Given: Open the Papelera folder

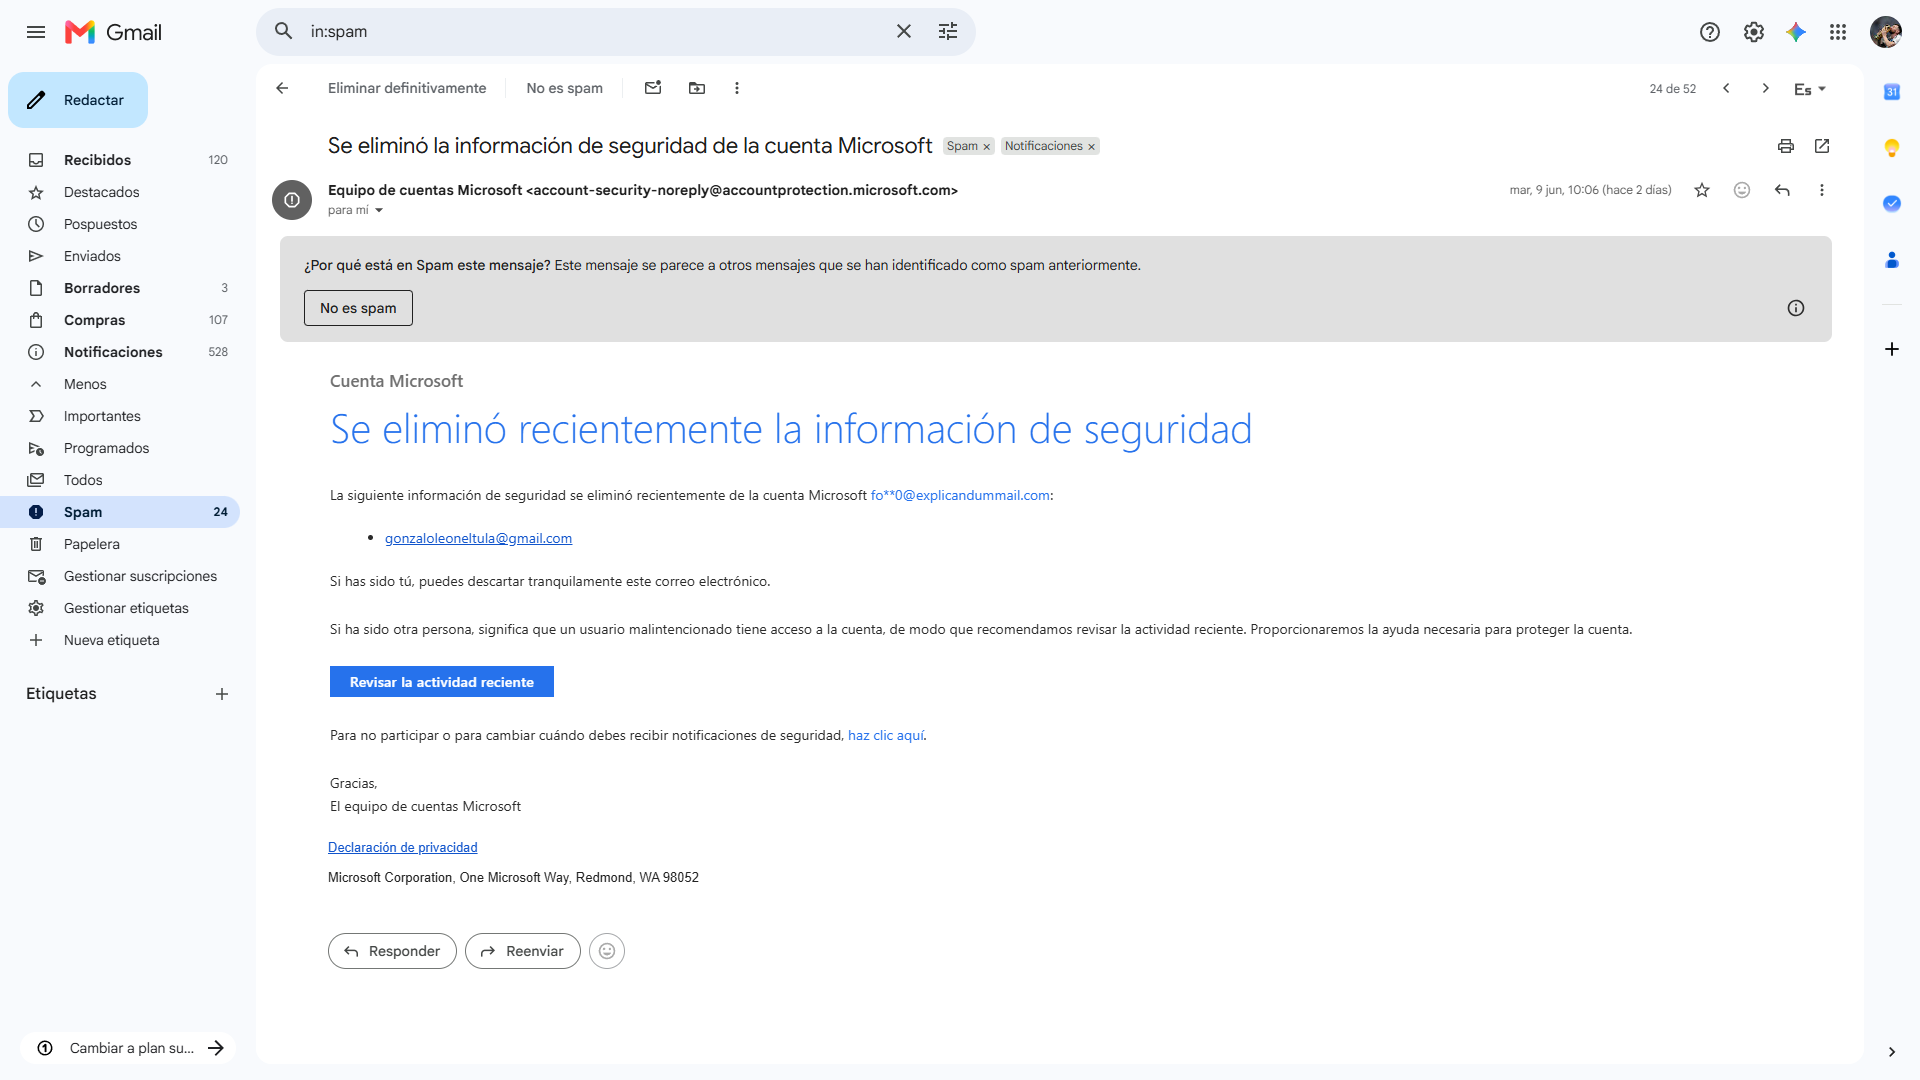Looking at the screenshot, I should [120, 544].
